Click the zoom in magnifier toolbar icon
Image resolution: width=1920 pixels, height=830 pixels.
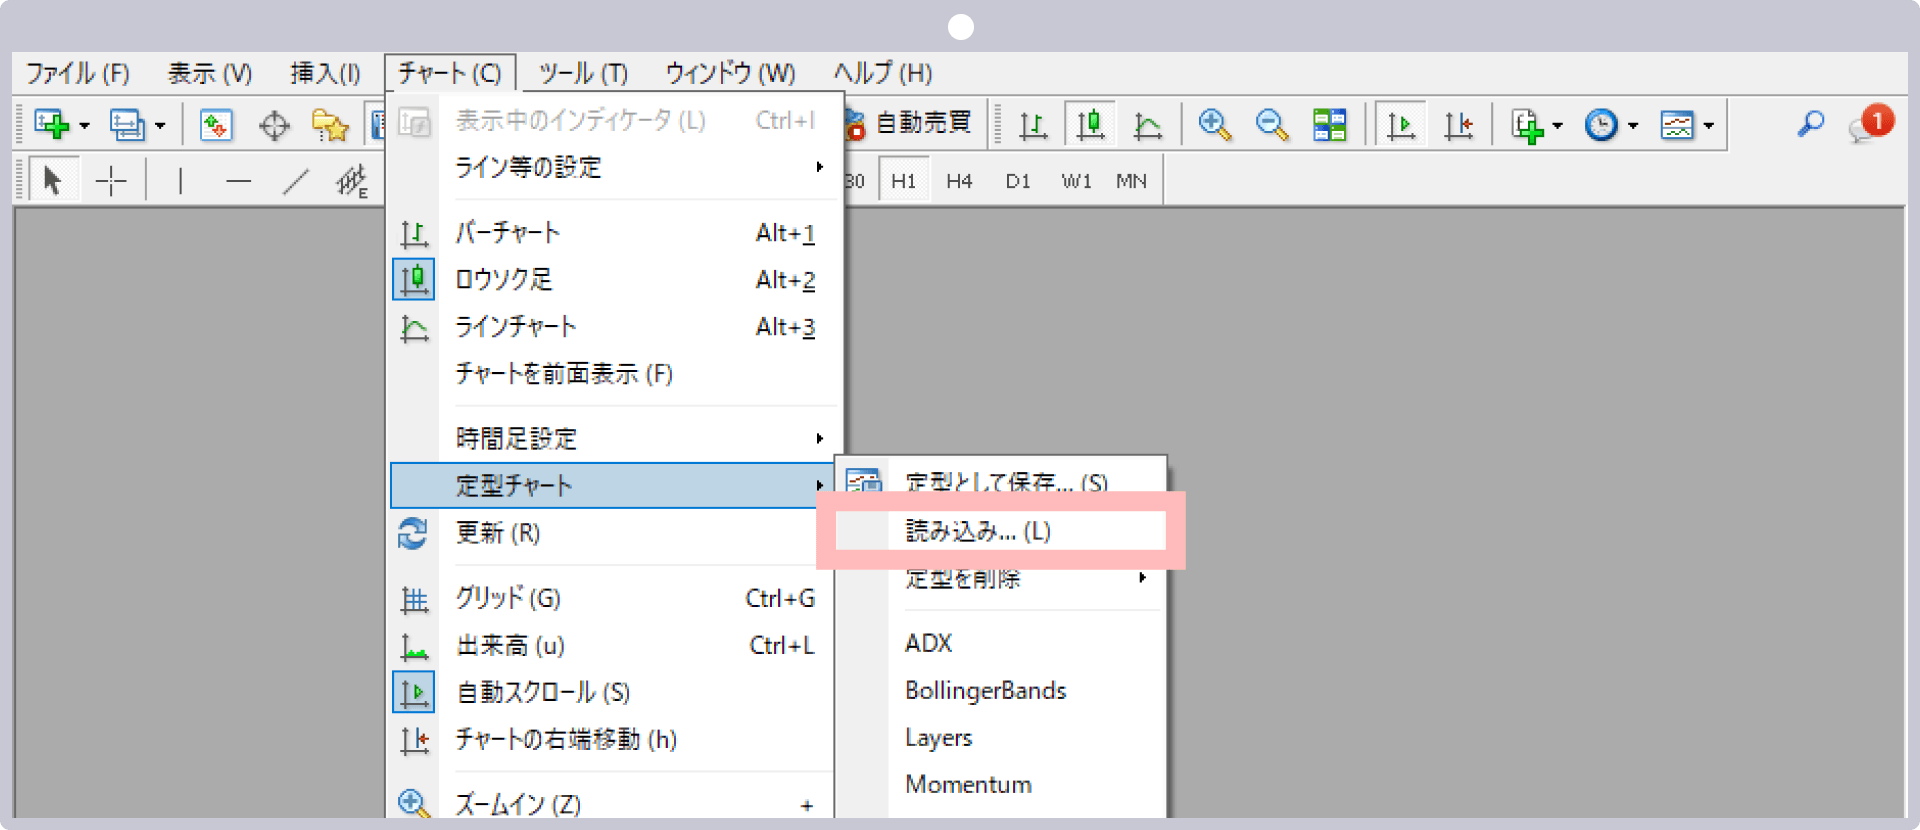tap(1214, 125)
